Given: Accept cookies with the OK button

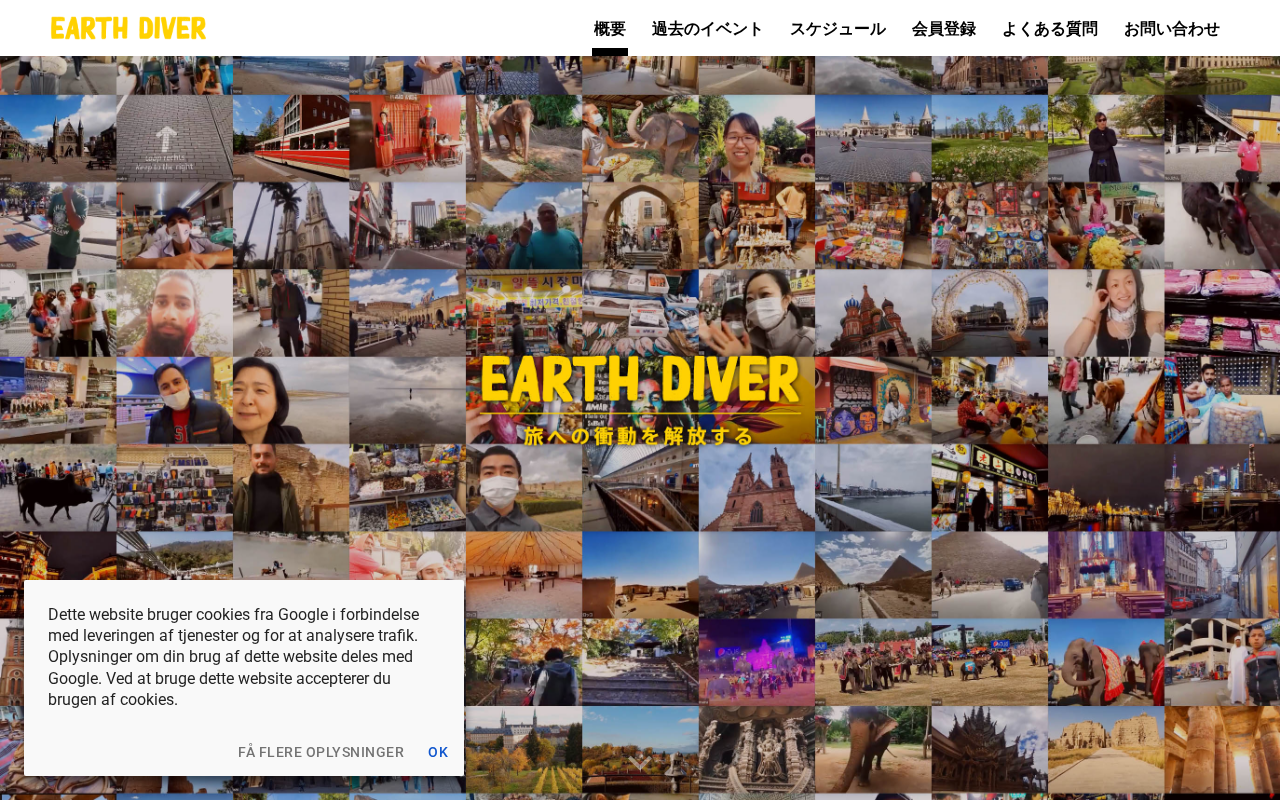Looking at the screenshot, I should click(x=438, y=752).
